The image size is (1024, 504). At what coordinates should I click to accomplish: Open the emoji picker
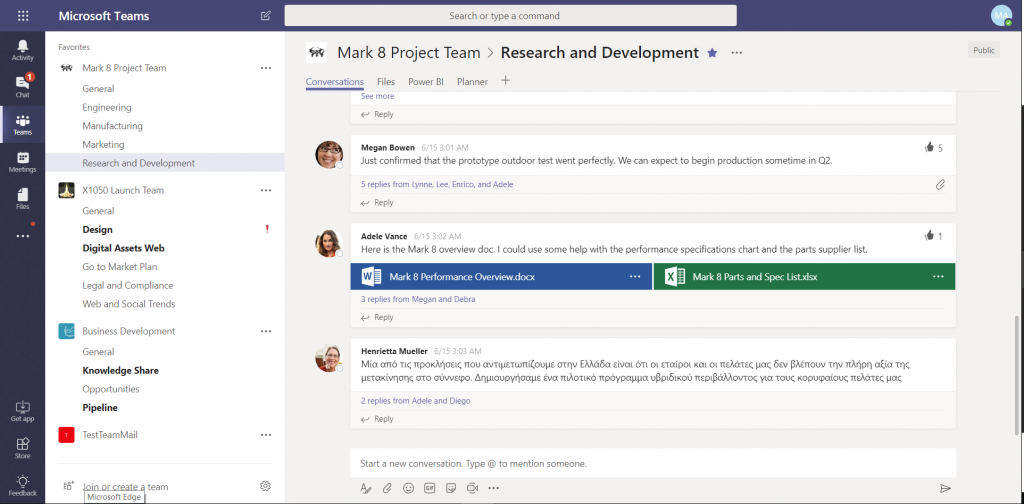(408, 488)
